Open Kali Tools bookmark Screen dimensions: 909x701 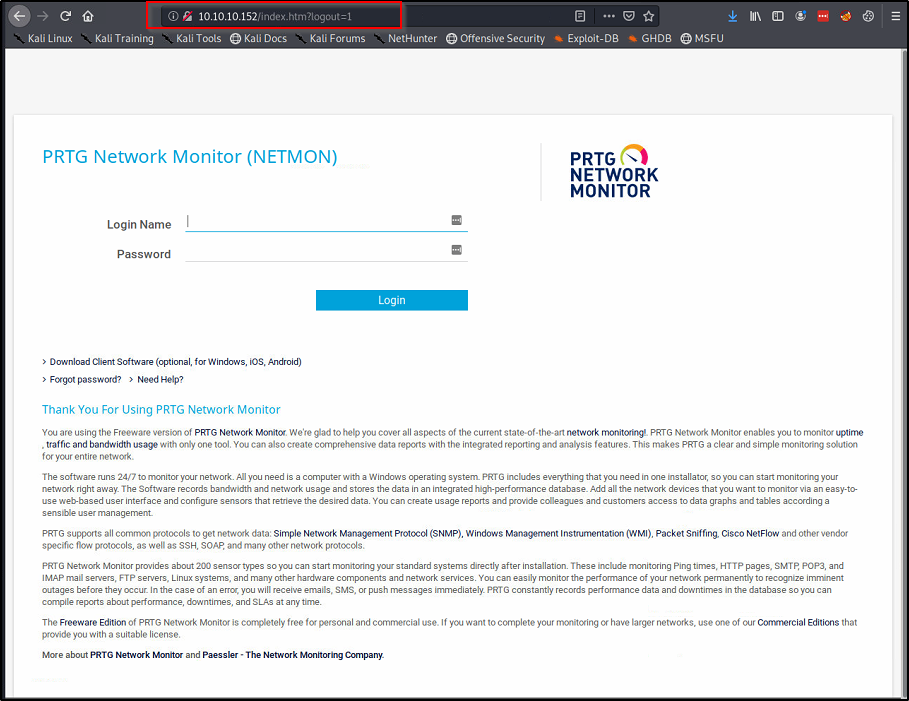point(192,38)
